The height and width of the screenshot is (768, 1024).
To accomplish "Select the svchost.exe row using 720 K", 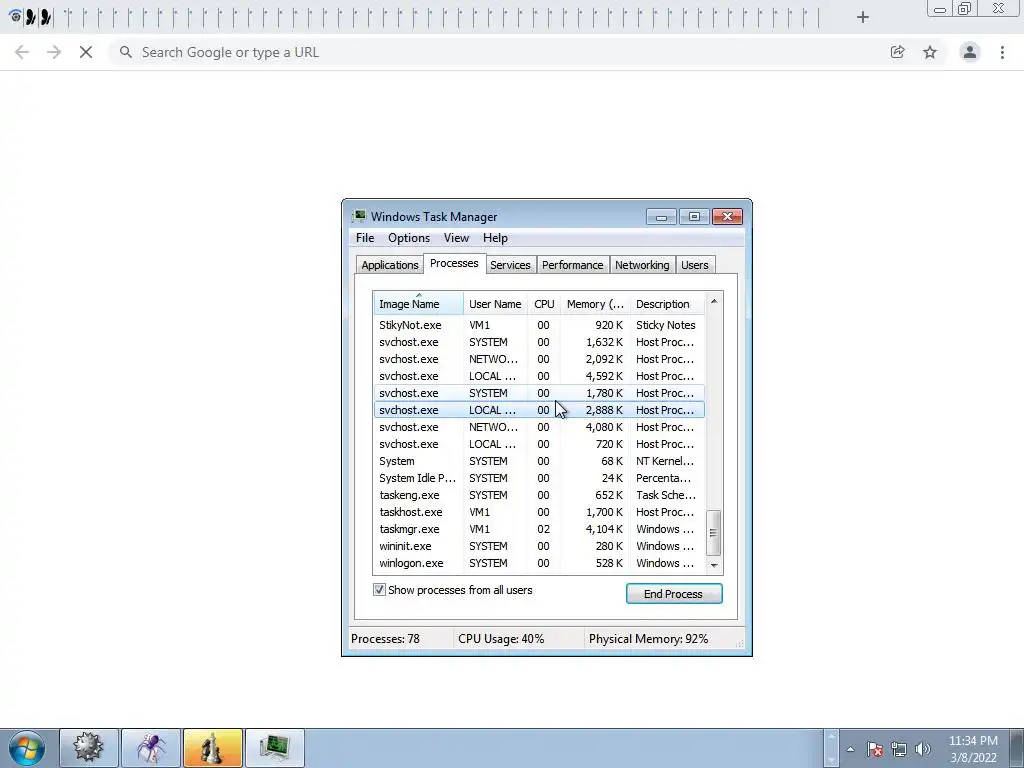I will click(x=539, y=444).
